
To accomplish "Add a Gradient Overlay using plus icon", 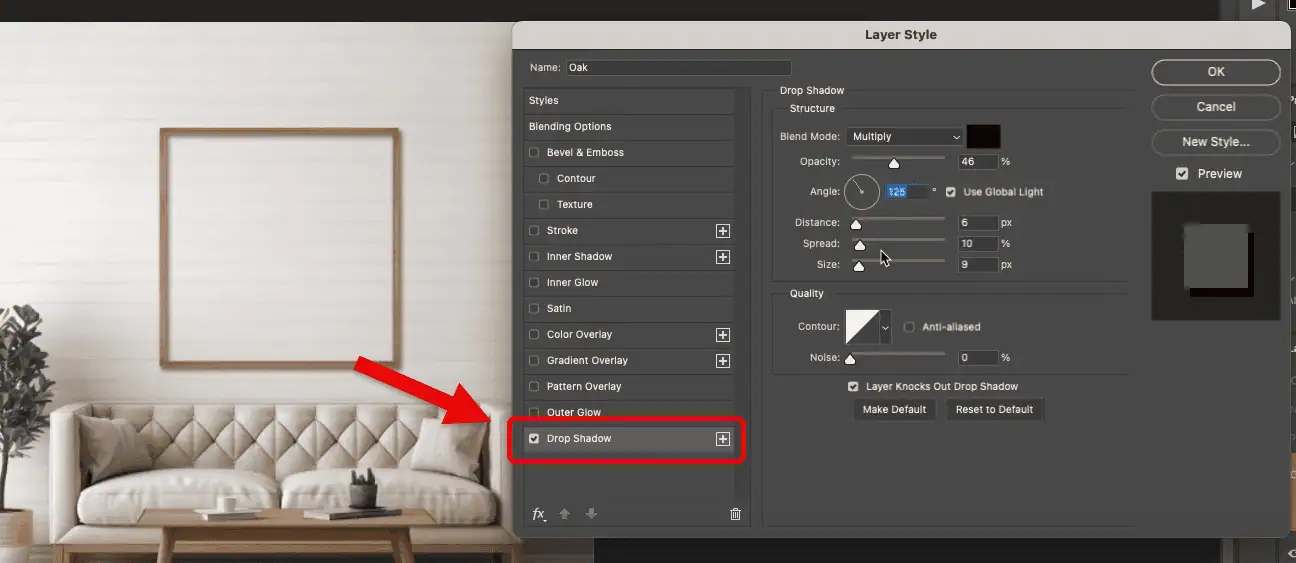I will [x=723, y=361].
